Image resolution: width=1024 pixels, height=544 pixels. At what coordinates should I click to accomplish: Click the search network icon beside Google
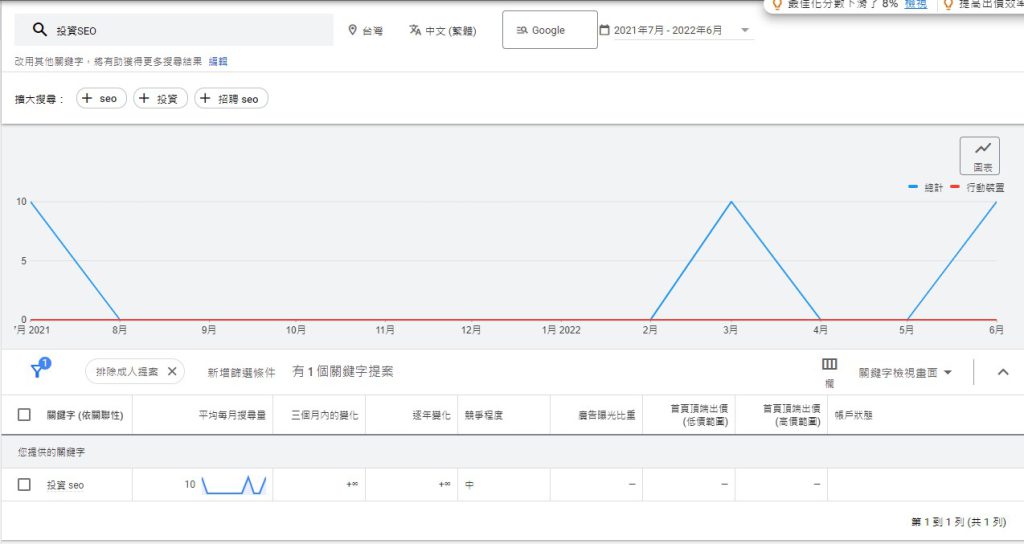click(522, 30)
